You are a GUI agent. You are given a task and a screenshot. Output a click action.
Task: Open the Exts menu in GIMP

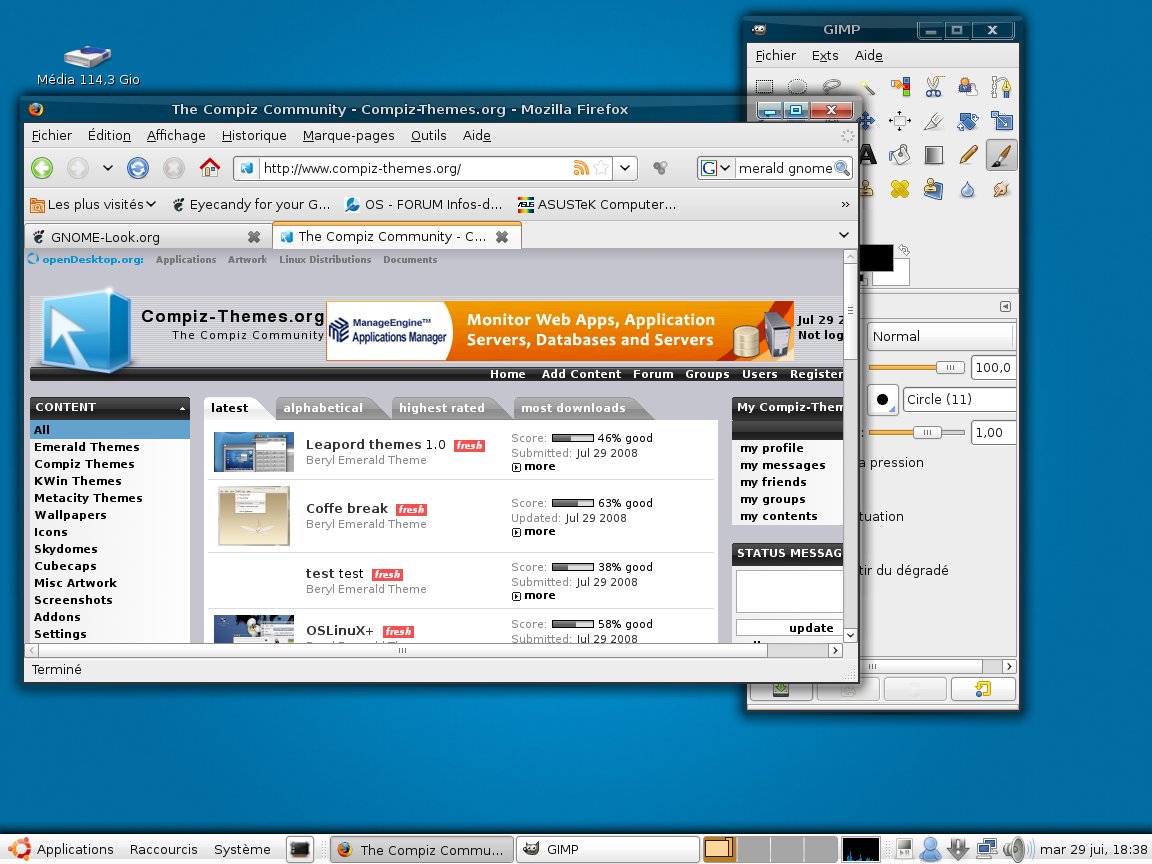[x=824, y=55]
